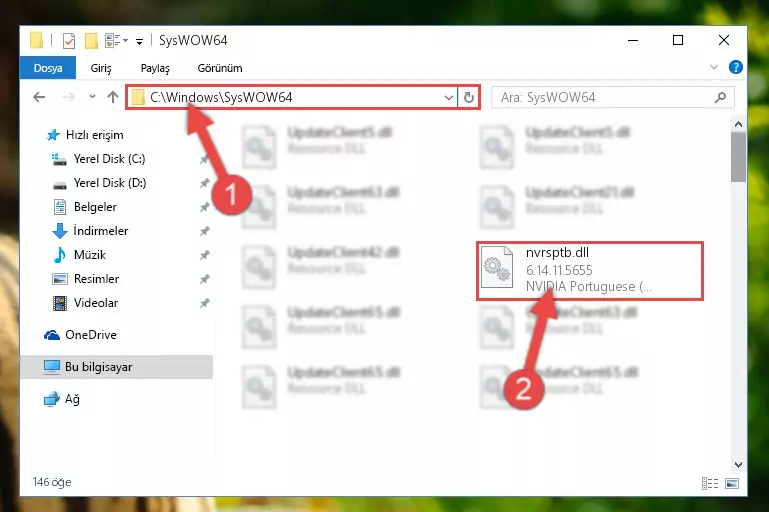Switch to large icons view in status bar

pyautogui.click(x=732, y=484)
